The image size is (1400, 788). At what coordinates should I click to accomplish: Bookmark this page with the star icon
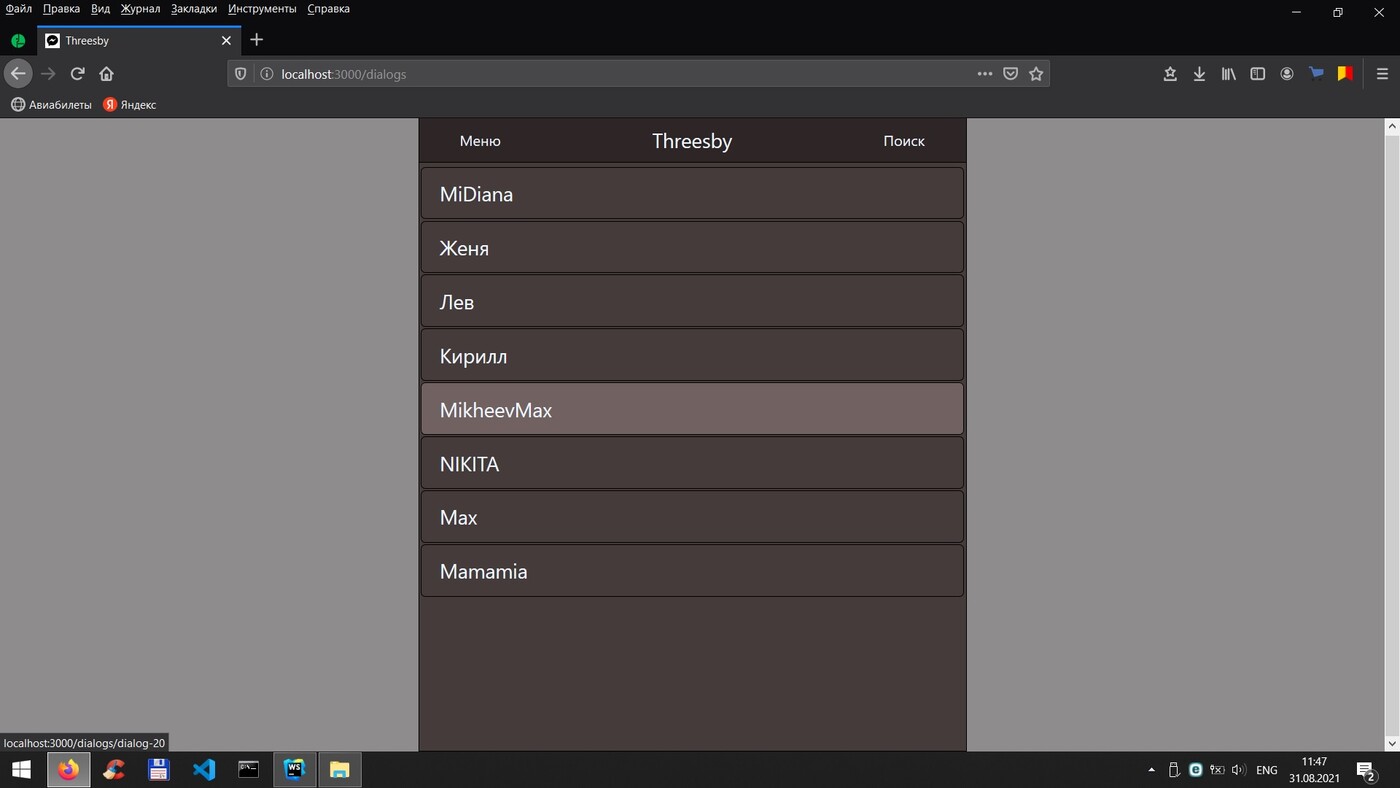click(x=1036, y=74)
